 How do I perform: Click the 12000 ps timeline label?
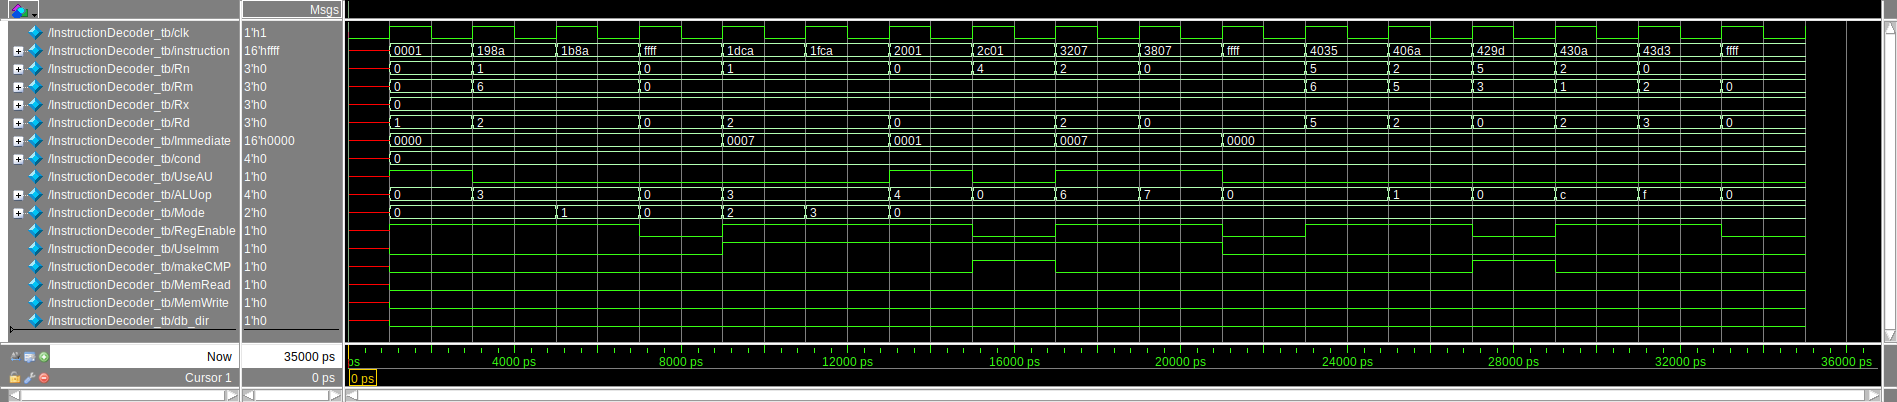[x=847, y=362]
